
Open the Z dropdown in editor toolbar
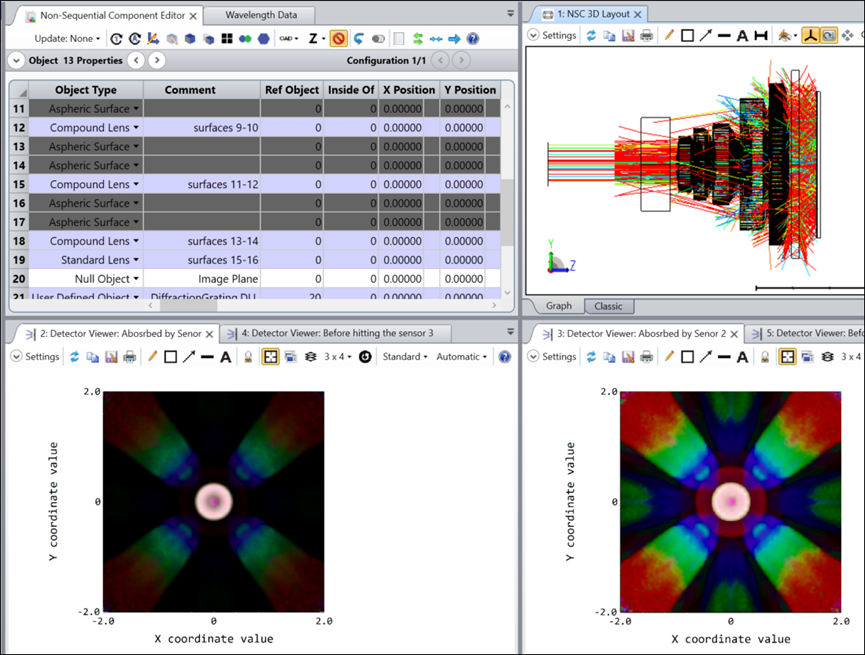pyautogui.click(x=317, y=39)
